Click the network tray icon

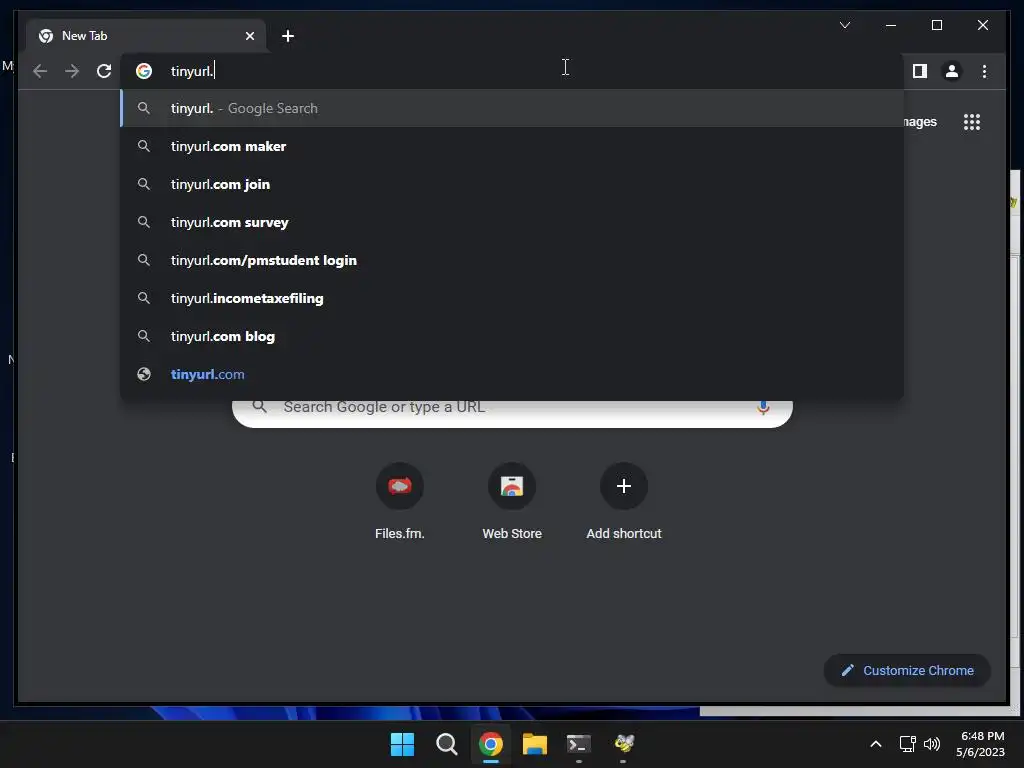pos(908,744)
